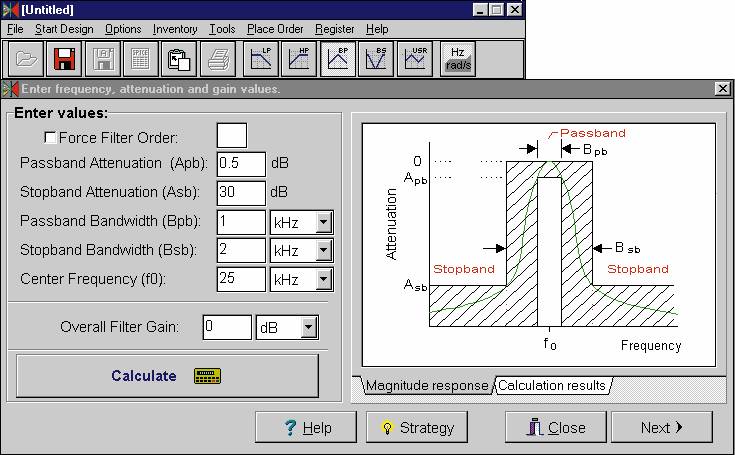Select the low-pass (LP) filter icon

tap(263, 59)
